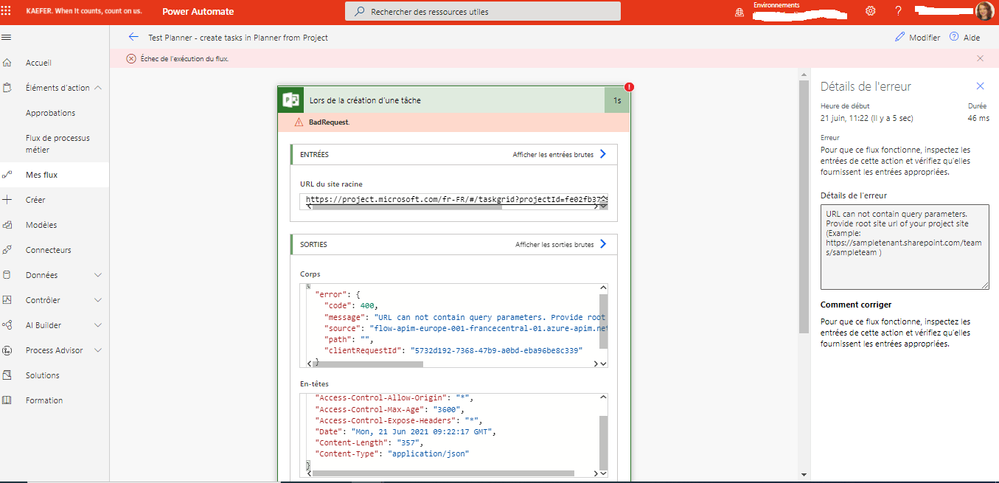Close the error details panel
This screenshot has height=483, width=999.
pyautogui.click(x=980, y=86)
